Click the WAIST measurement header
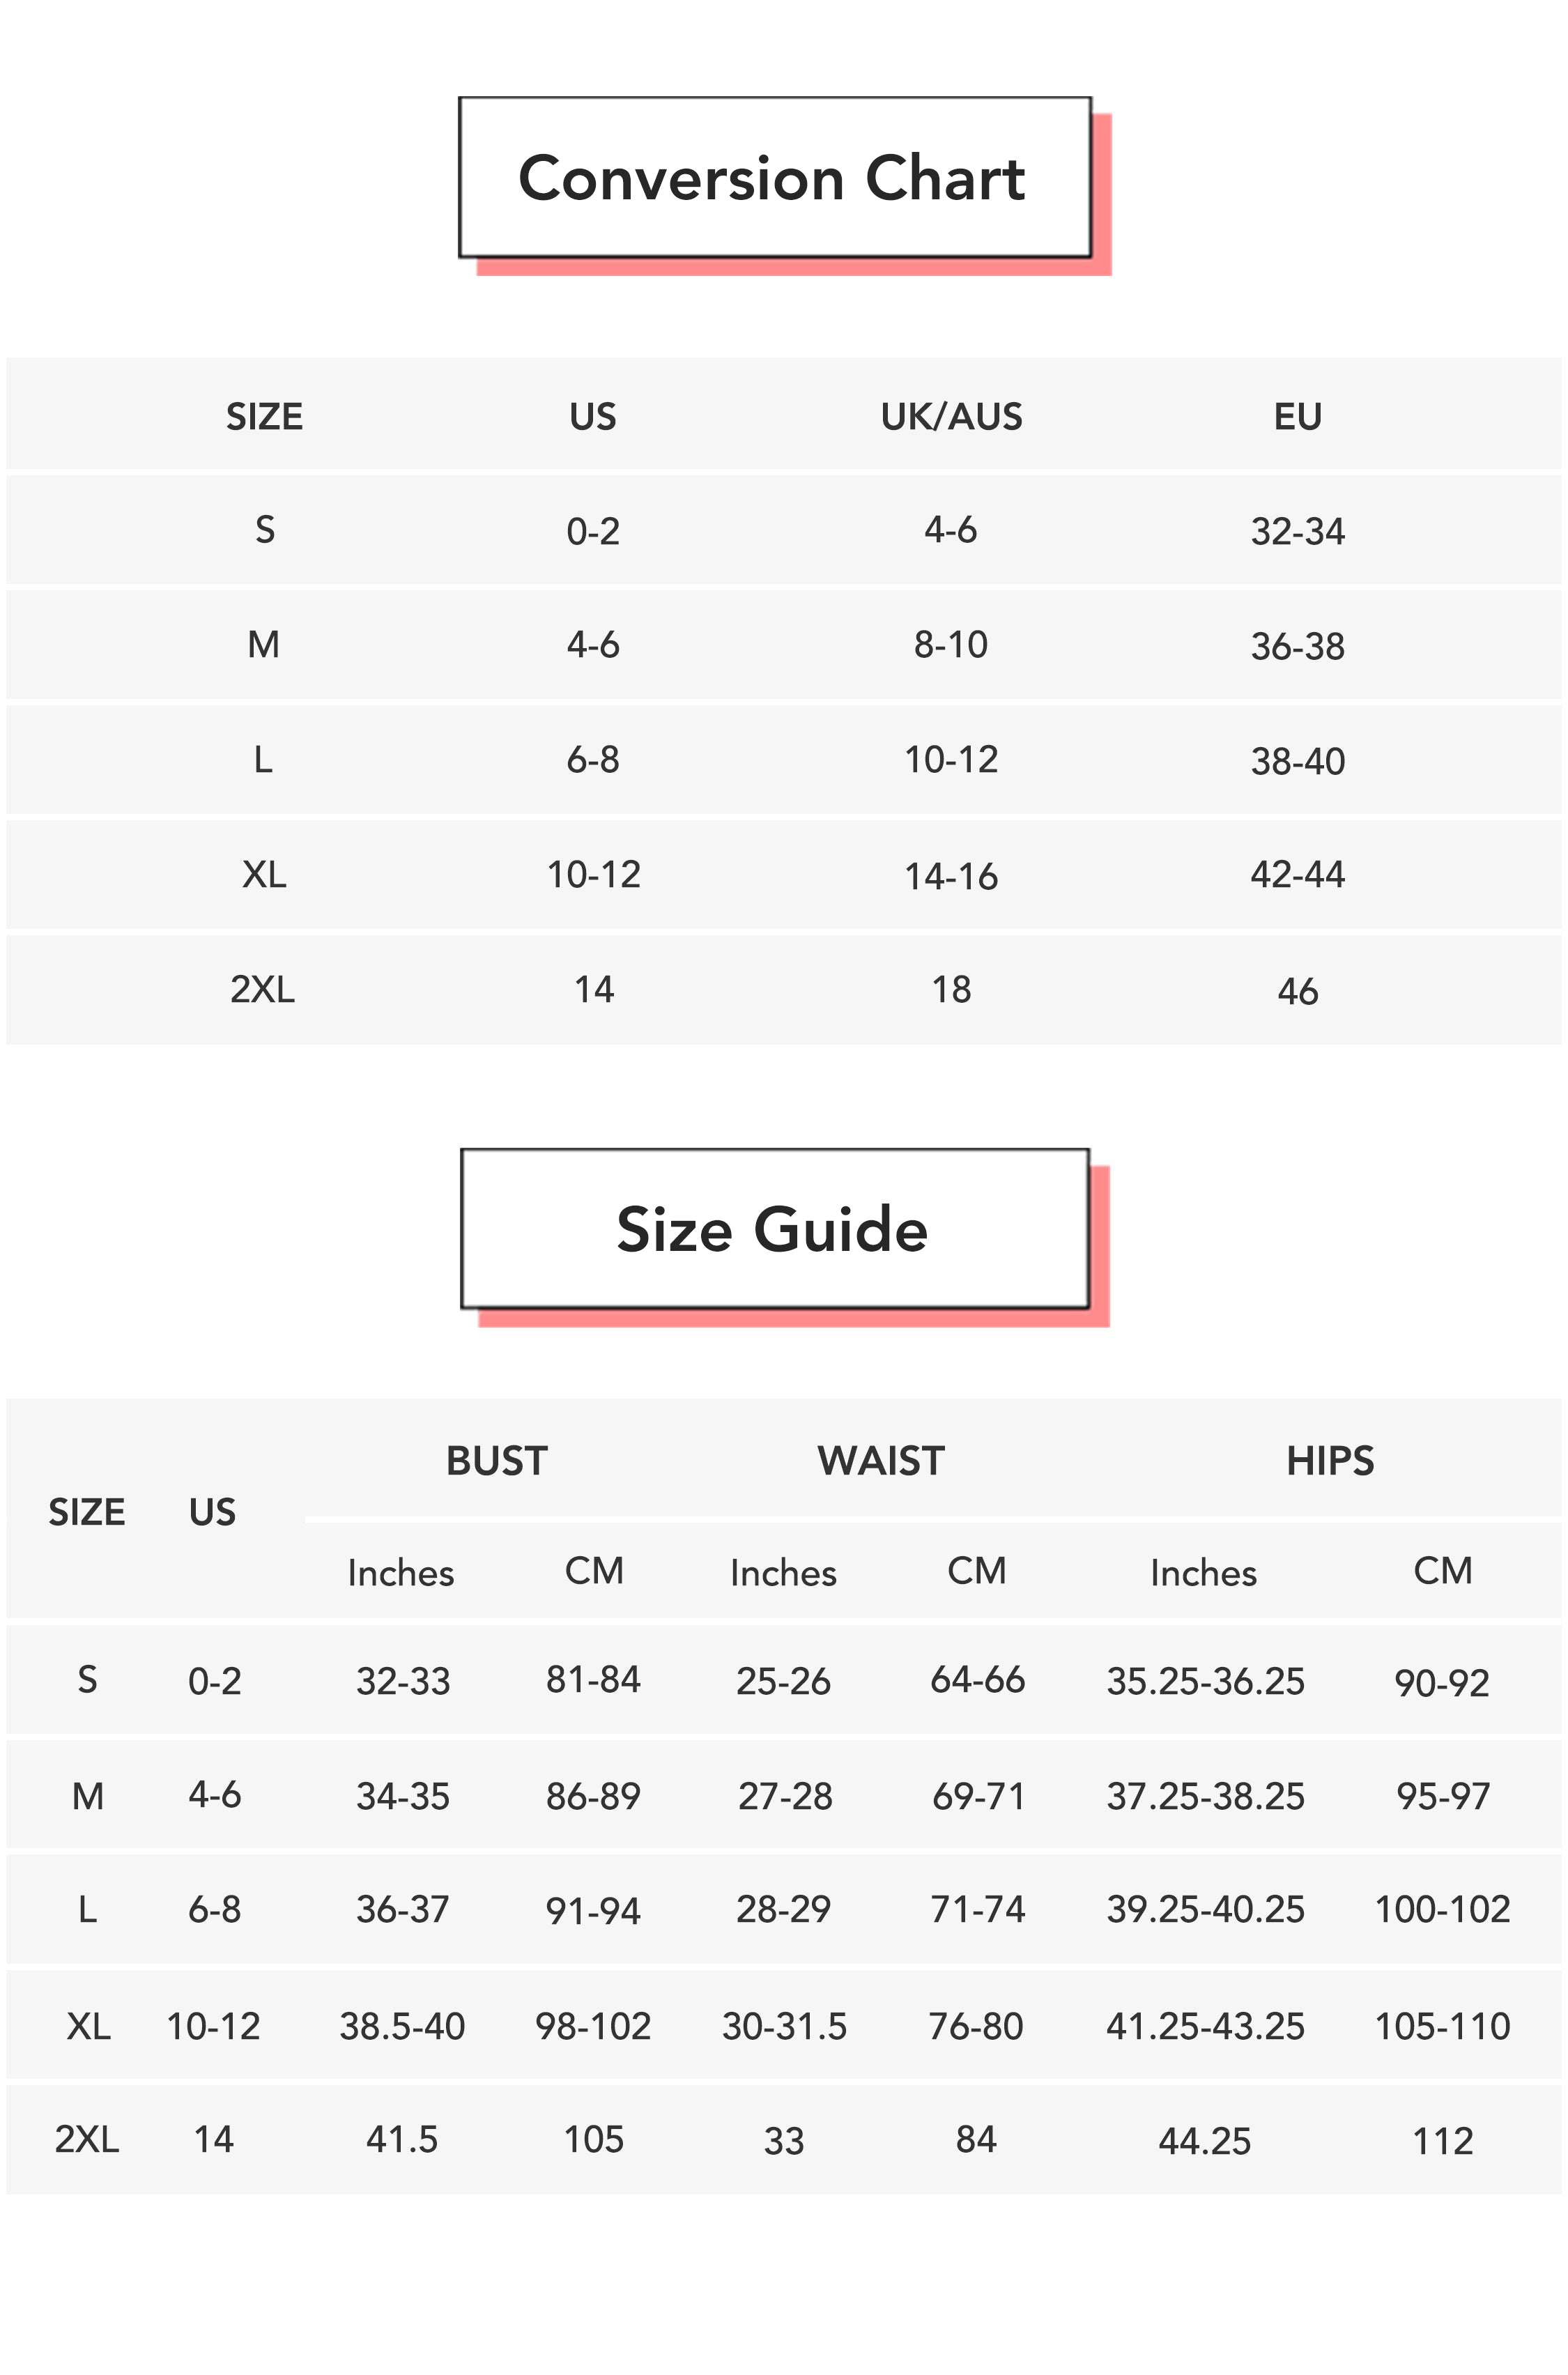Image resolution: width=1568 pixels, height=2375 pixels. 880,1461
